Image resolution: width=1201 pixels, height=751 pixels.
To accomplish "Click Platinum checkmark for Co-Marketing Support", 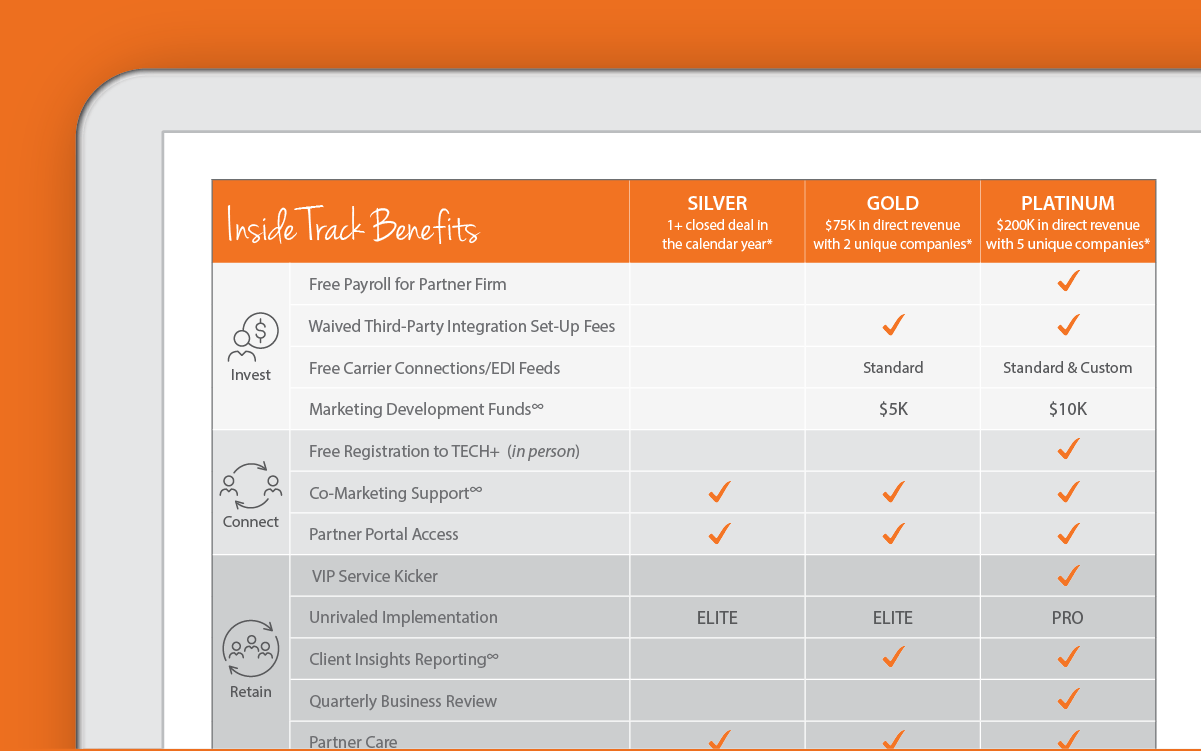I will (1068, 492).
